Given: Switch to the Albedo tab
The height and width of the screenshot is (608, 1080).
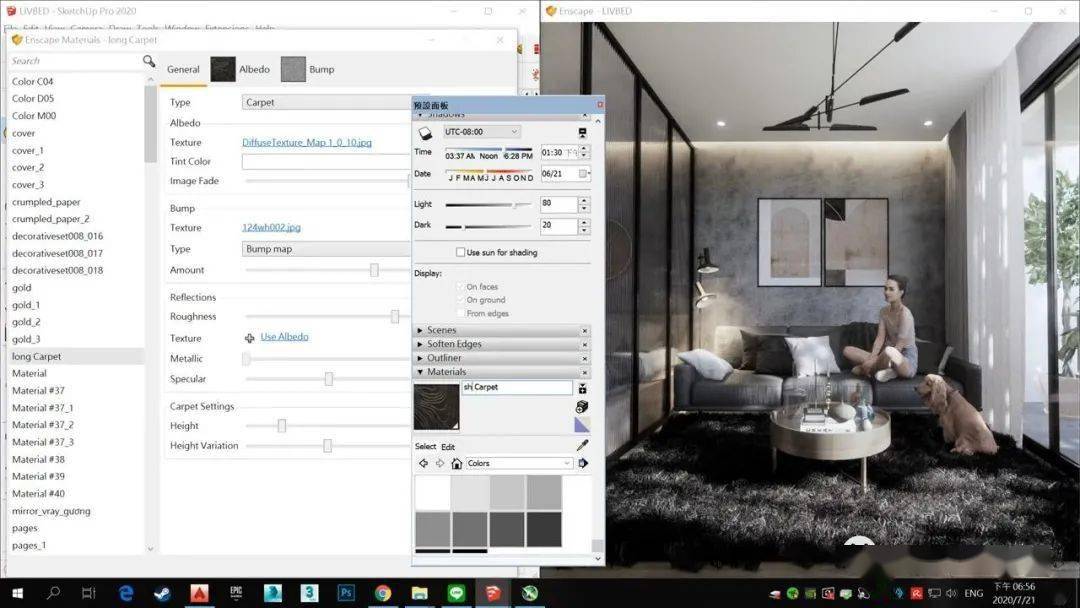Looking at the screenshot, I should click(240, 69).
